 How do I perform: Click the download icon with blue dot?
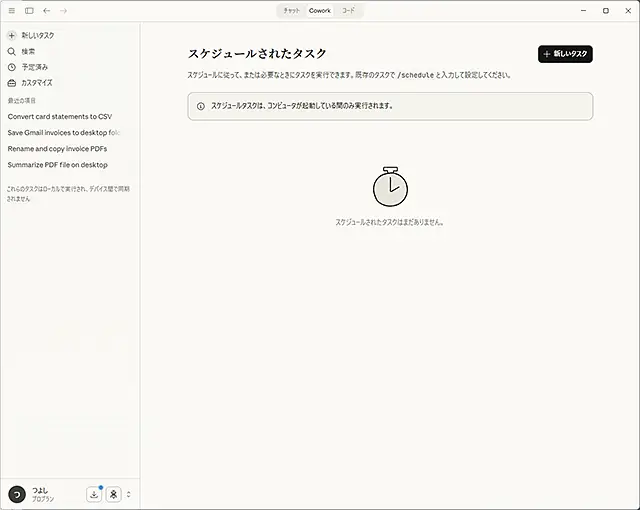click(x=94, y=494)
